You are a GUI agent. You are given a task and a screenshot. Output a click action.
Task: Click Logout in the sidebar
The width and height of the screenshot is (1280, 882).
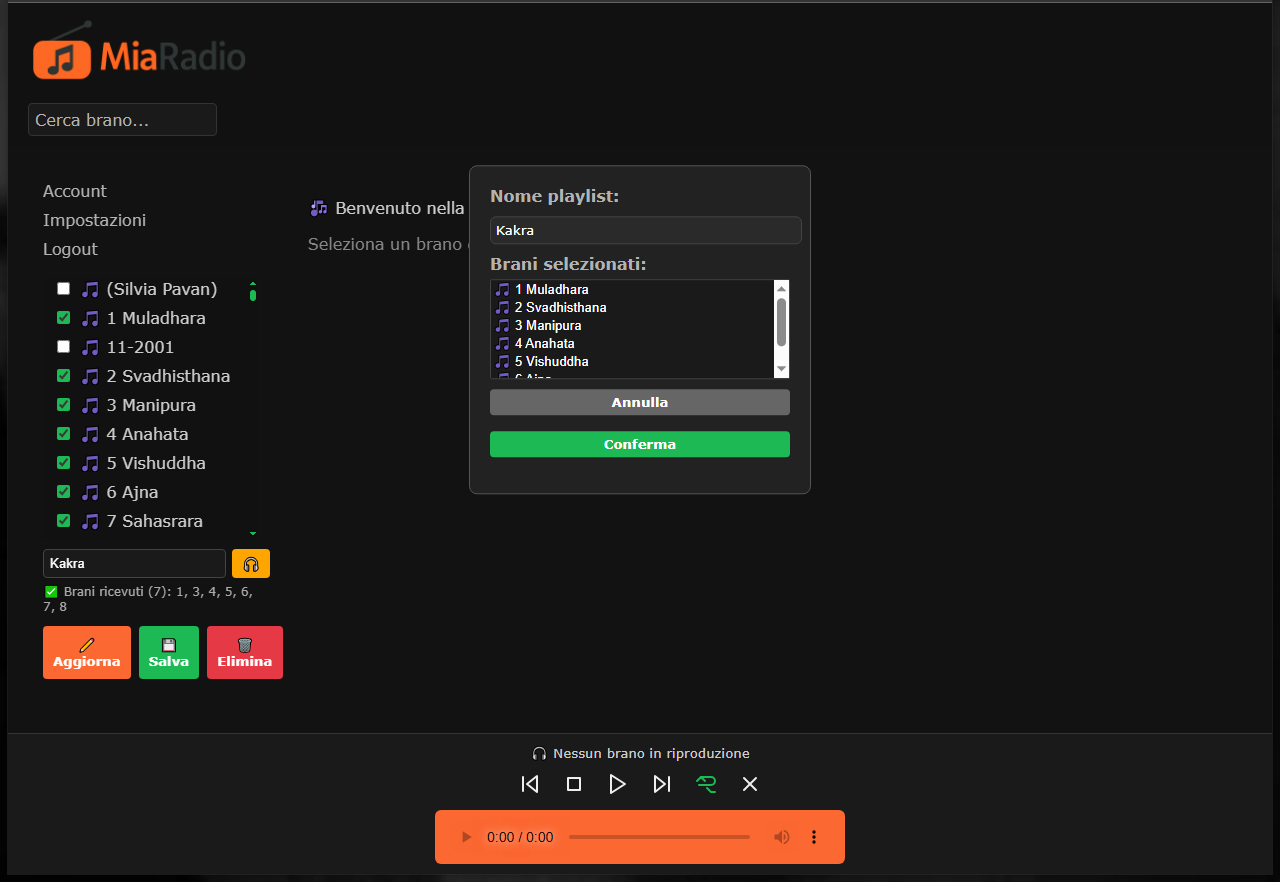(70, 249)
